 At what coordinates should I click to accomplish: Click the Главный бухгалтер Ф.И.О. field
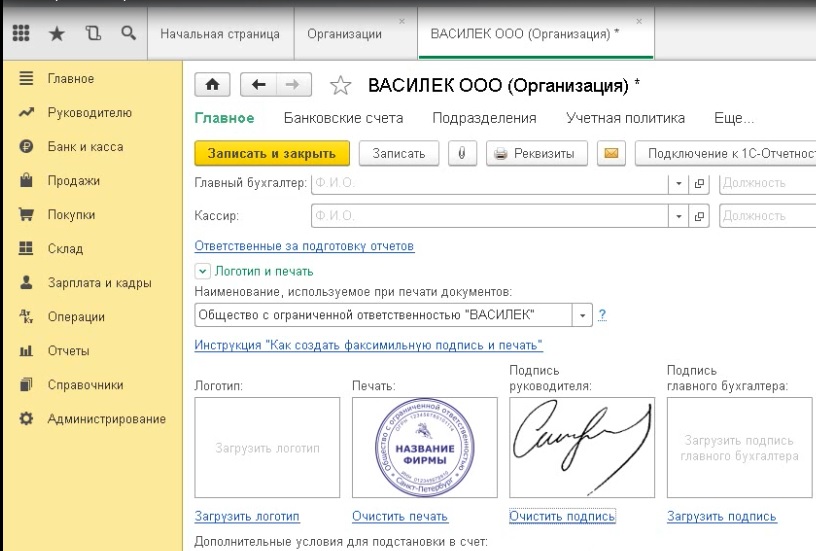[490, 183]
